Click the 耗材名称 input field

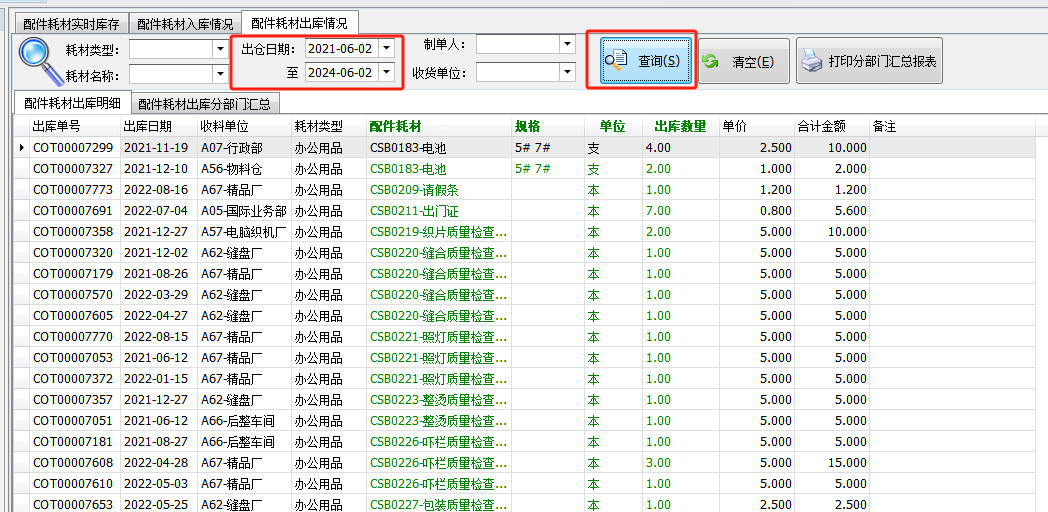tap(171, 73)
